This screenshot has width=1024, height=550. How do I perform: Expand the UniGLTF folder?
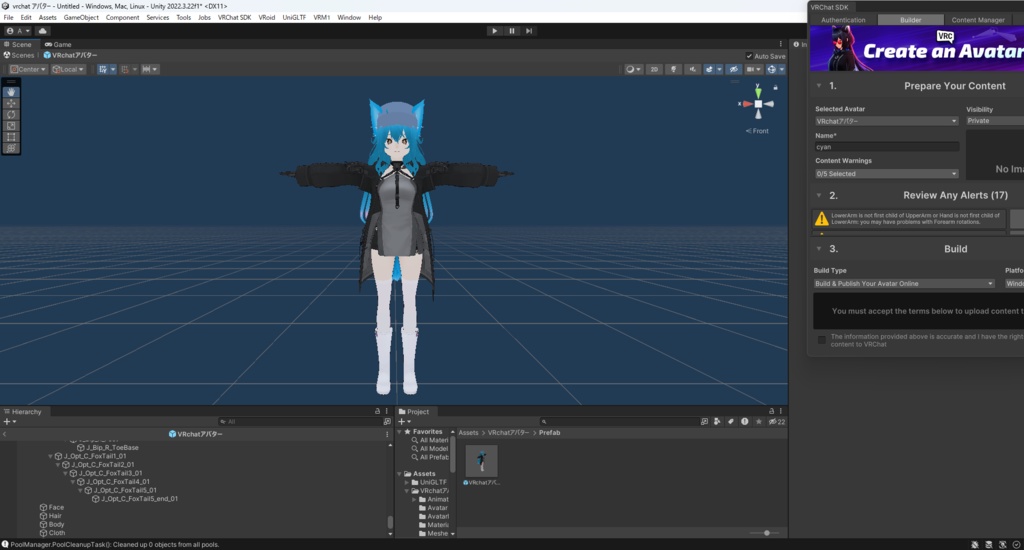point(407,482)
